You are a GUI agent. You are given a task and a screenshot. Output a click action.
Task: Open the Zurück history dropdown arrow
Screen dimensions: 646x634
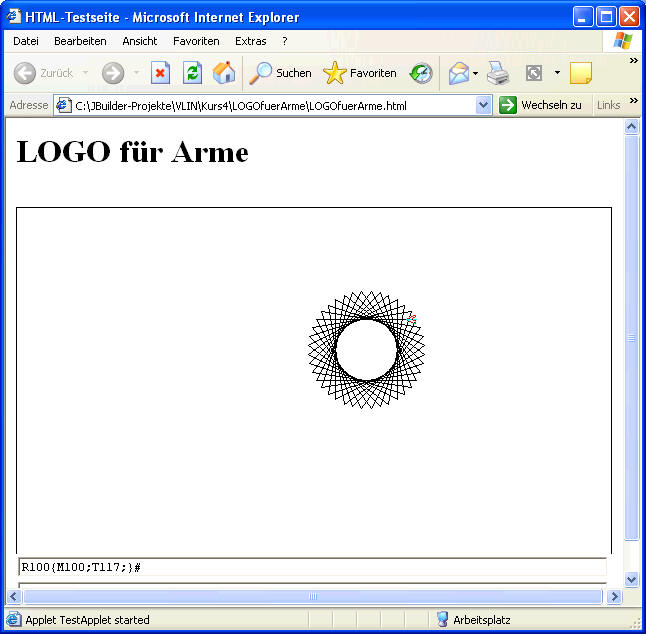coord(85,73)
